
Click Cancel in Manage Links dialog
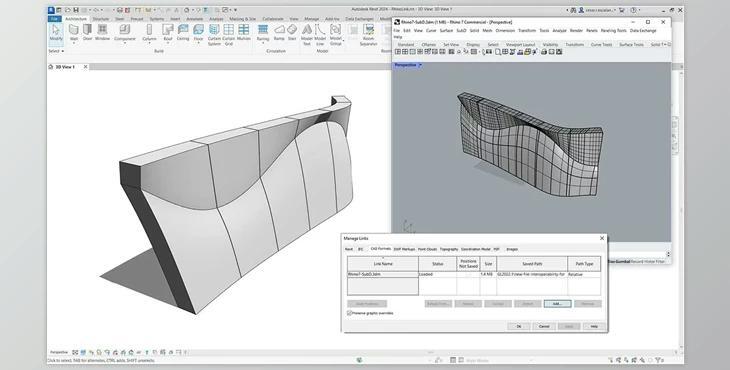pos(544,327)
